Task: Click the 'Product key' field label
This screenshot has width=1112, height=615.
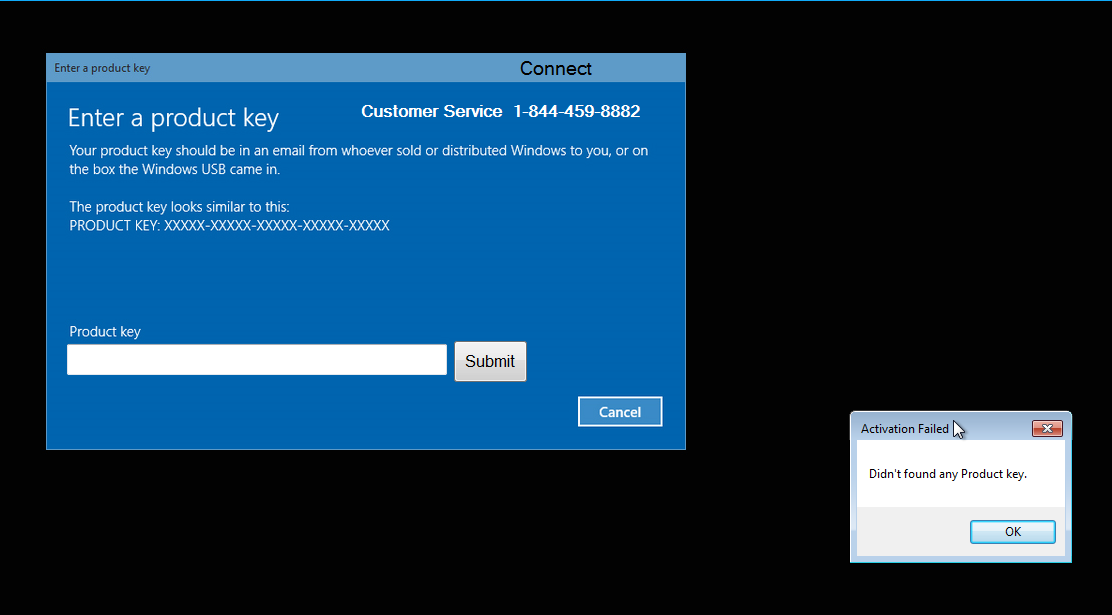Action: pyautogui.click(x=105, y=332)
